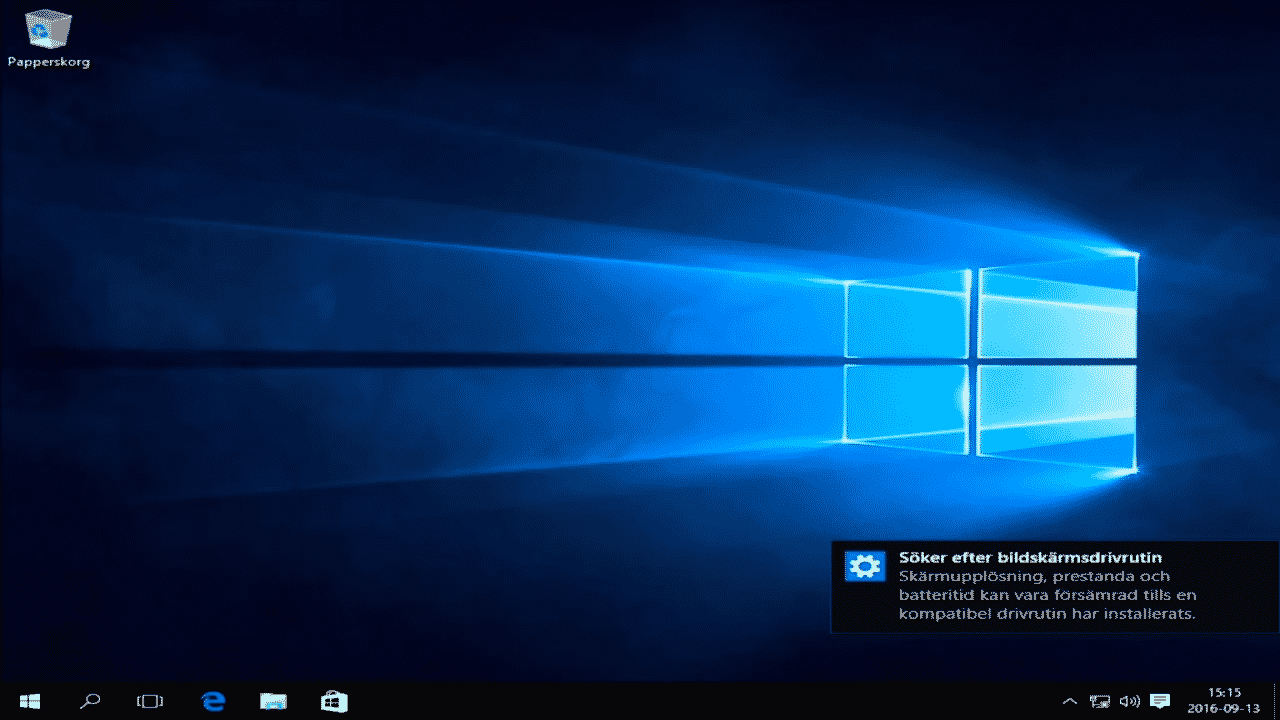Click the 15:15 clock time

point(1224,692)
